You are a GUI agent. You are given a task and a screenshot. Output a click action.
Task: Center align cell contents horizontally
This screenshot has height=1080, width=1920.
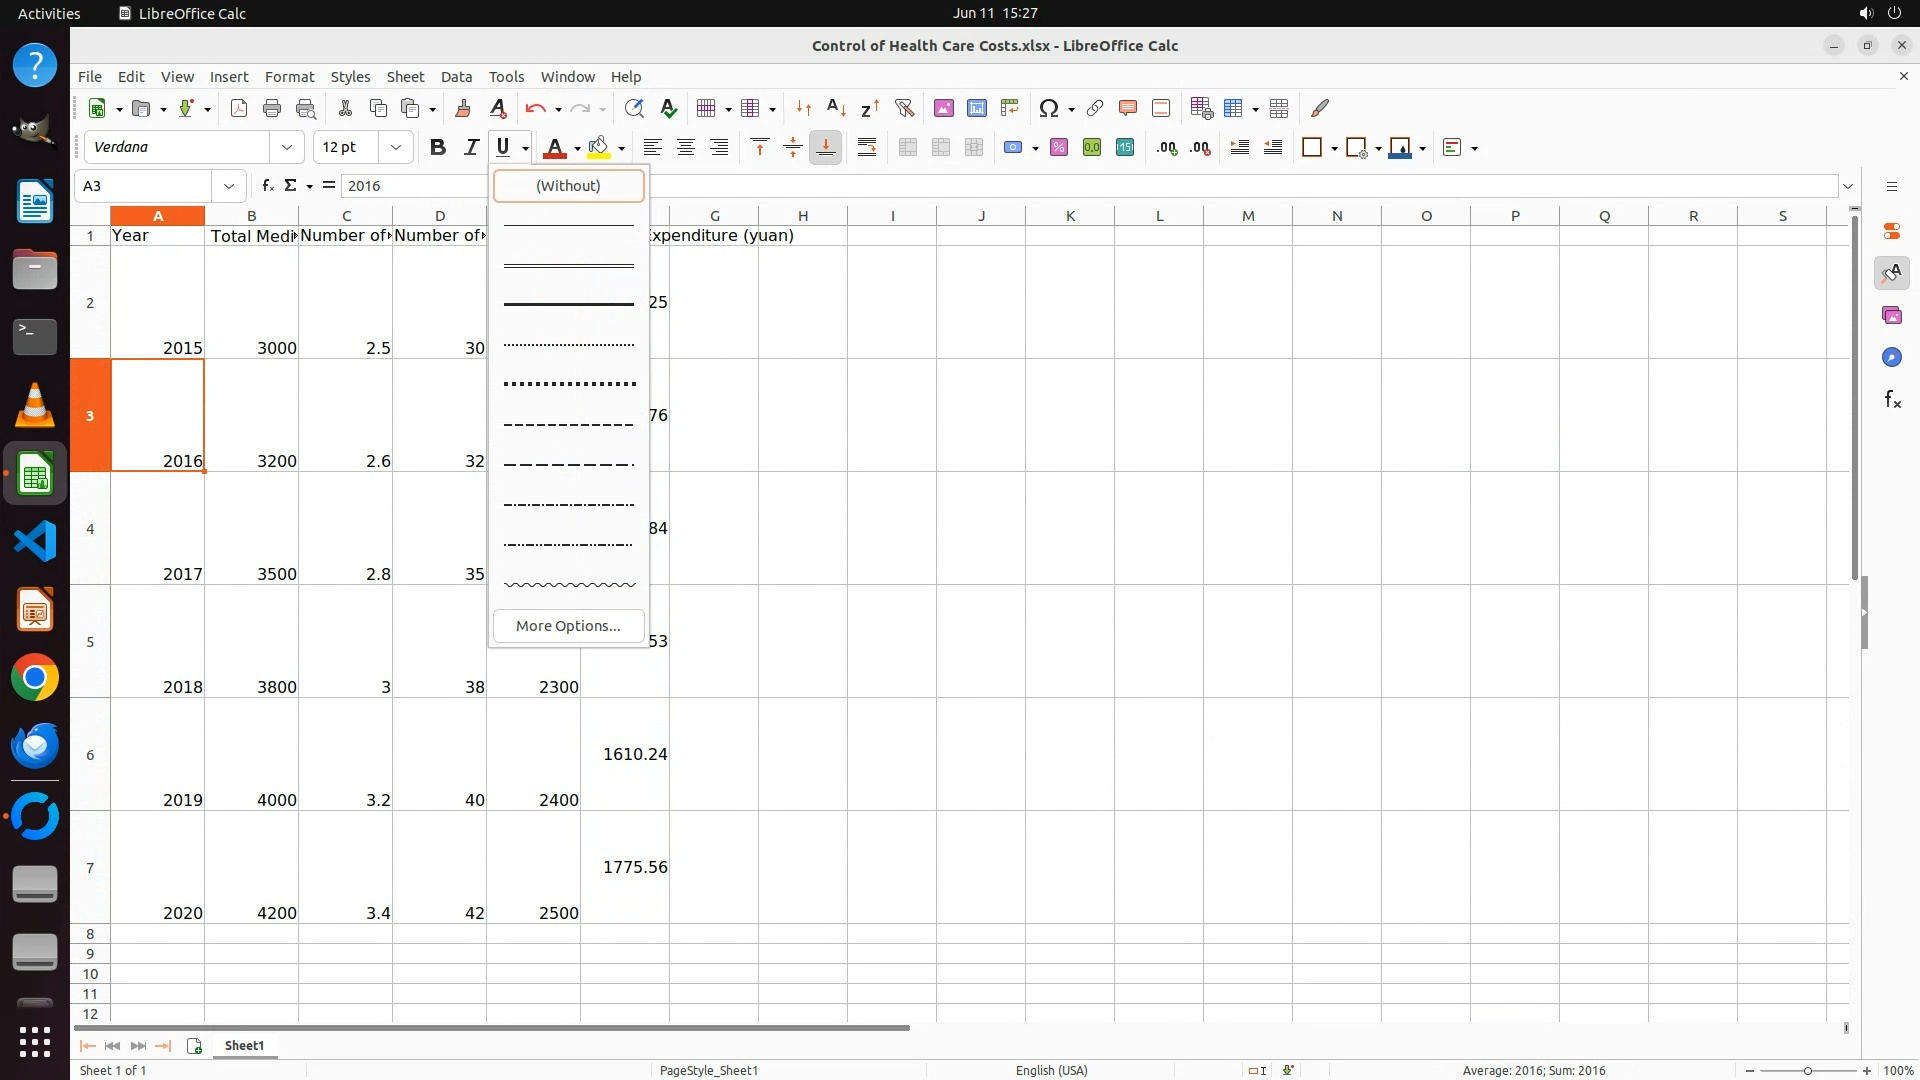point(686,148)
